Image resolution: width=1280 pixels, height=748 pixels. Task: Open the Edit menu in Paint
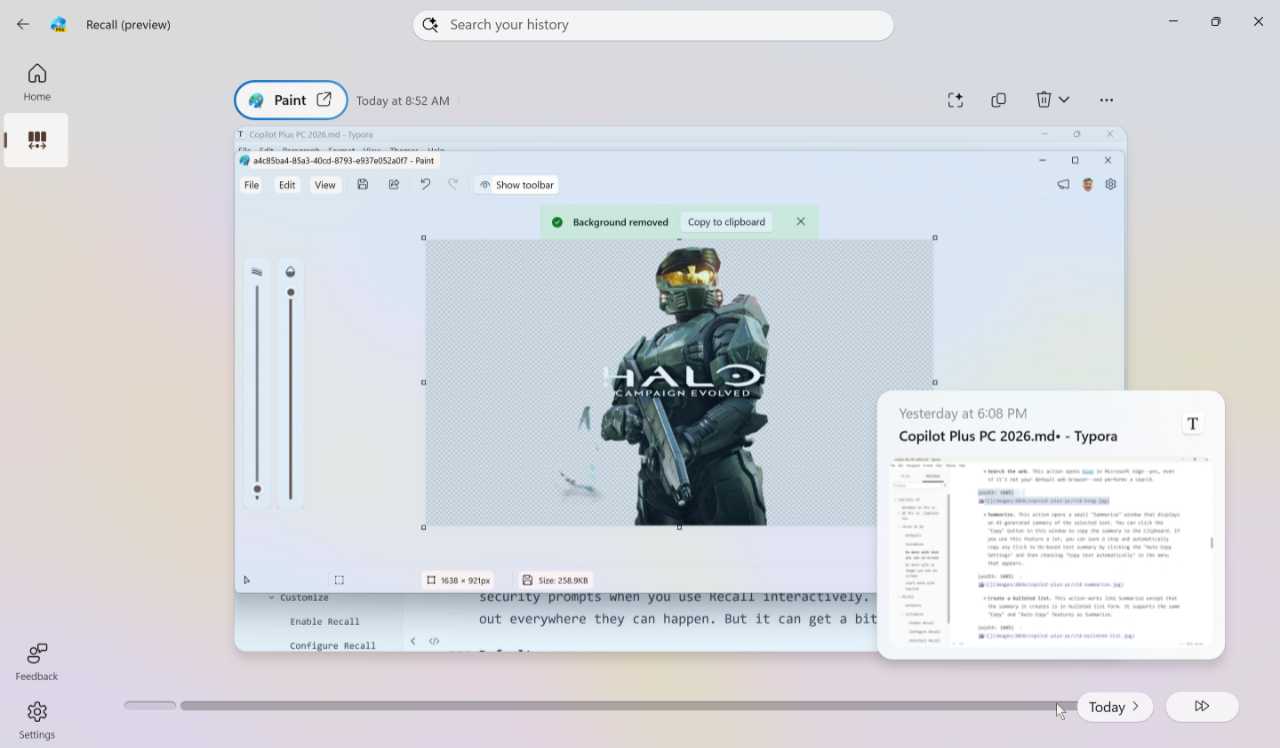click(287, 185)
